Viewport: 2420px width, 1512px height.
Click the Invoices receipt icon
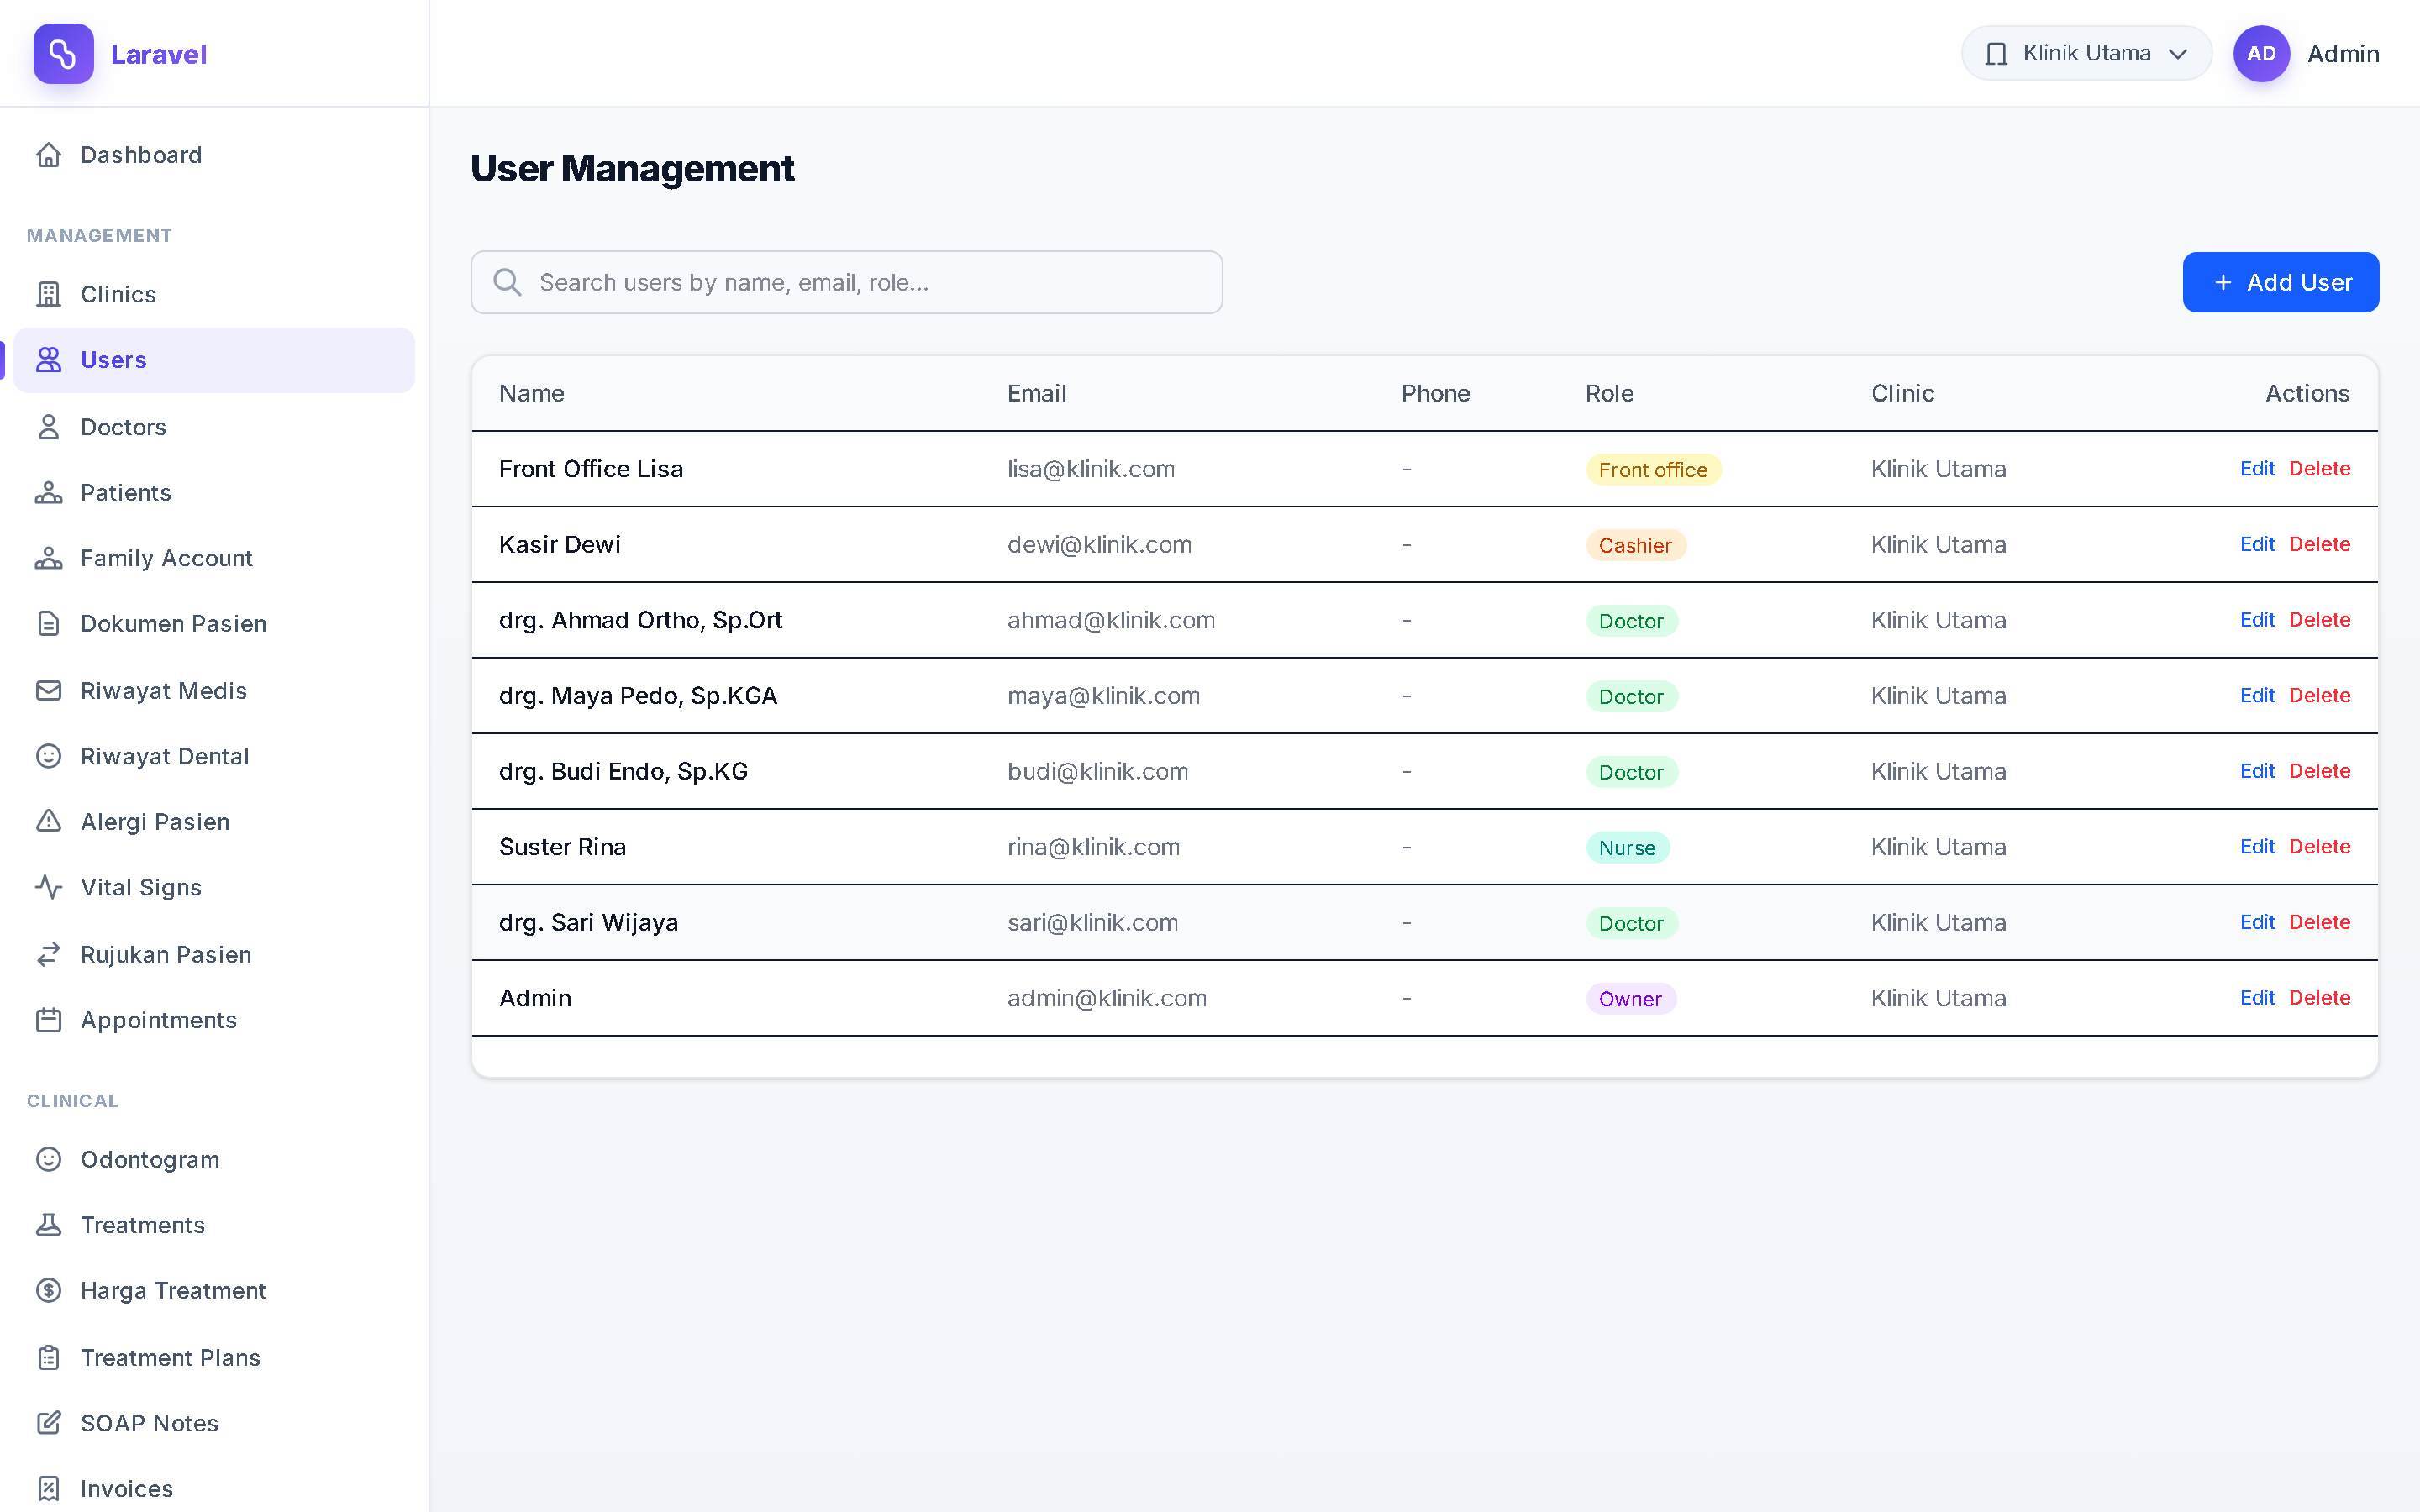pos(49,1489)
